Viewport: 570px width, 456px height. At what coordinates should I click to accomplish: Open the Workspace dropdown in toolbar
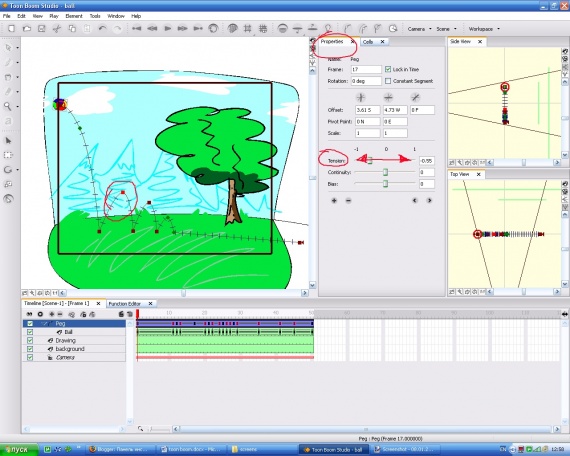484,29
